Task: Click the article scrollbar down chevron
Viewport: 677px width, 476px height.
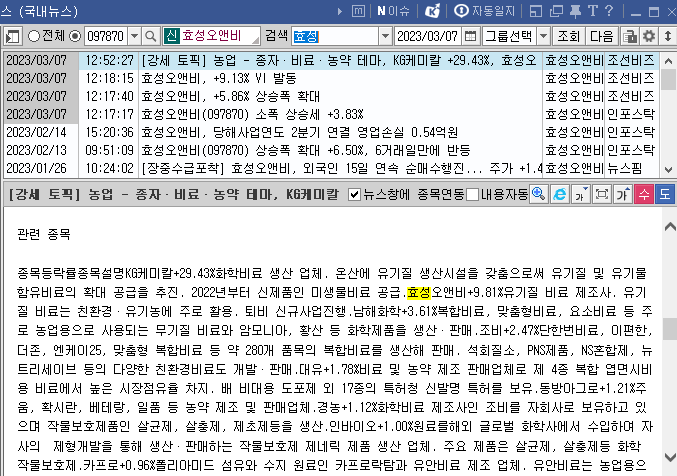Action: click(x=670, y=457)
